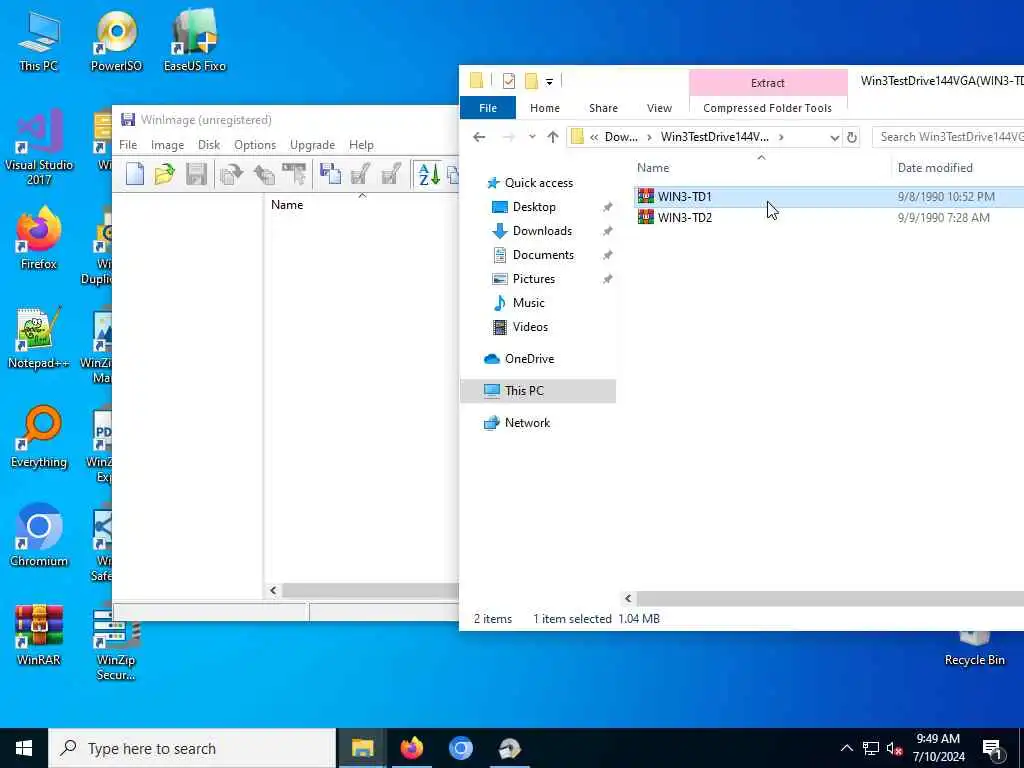
Task: Open PowerISO desktop shortcut
Action: point(116,42)
